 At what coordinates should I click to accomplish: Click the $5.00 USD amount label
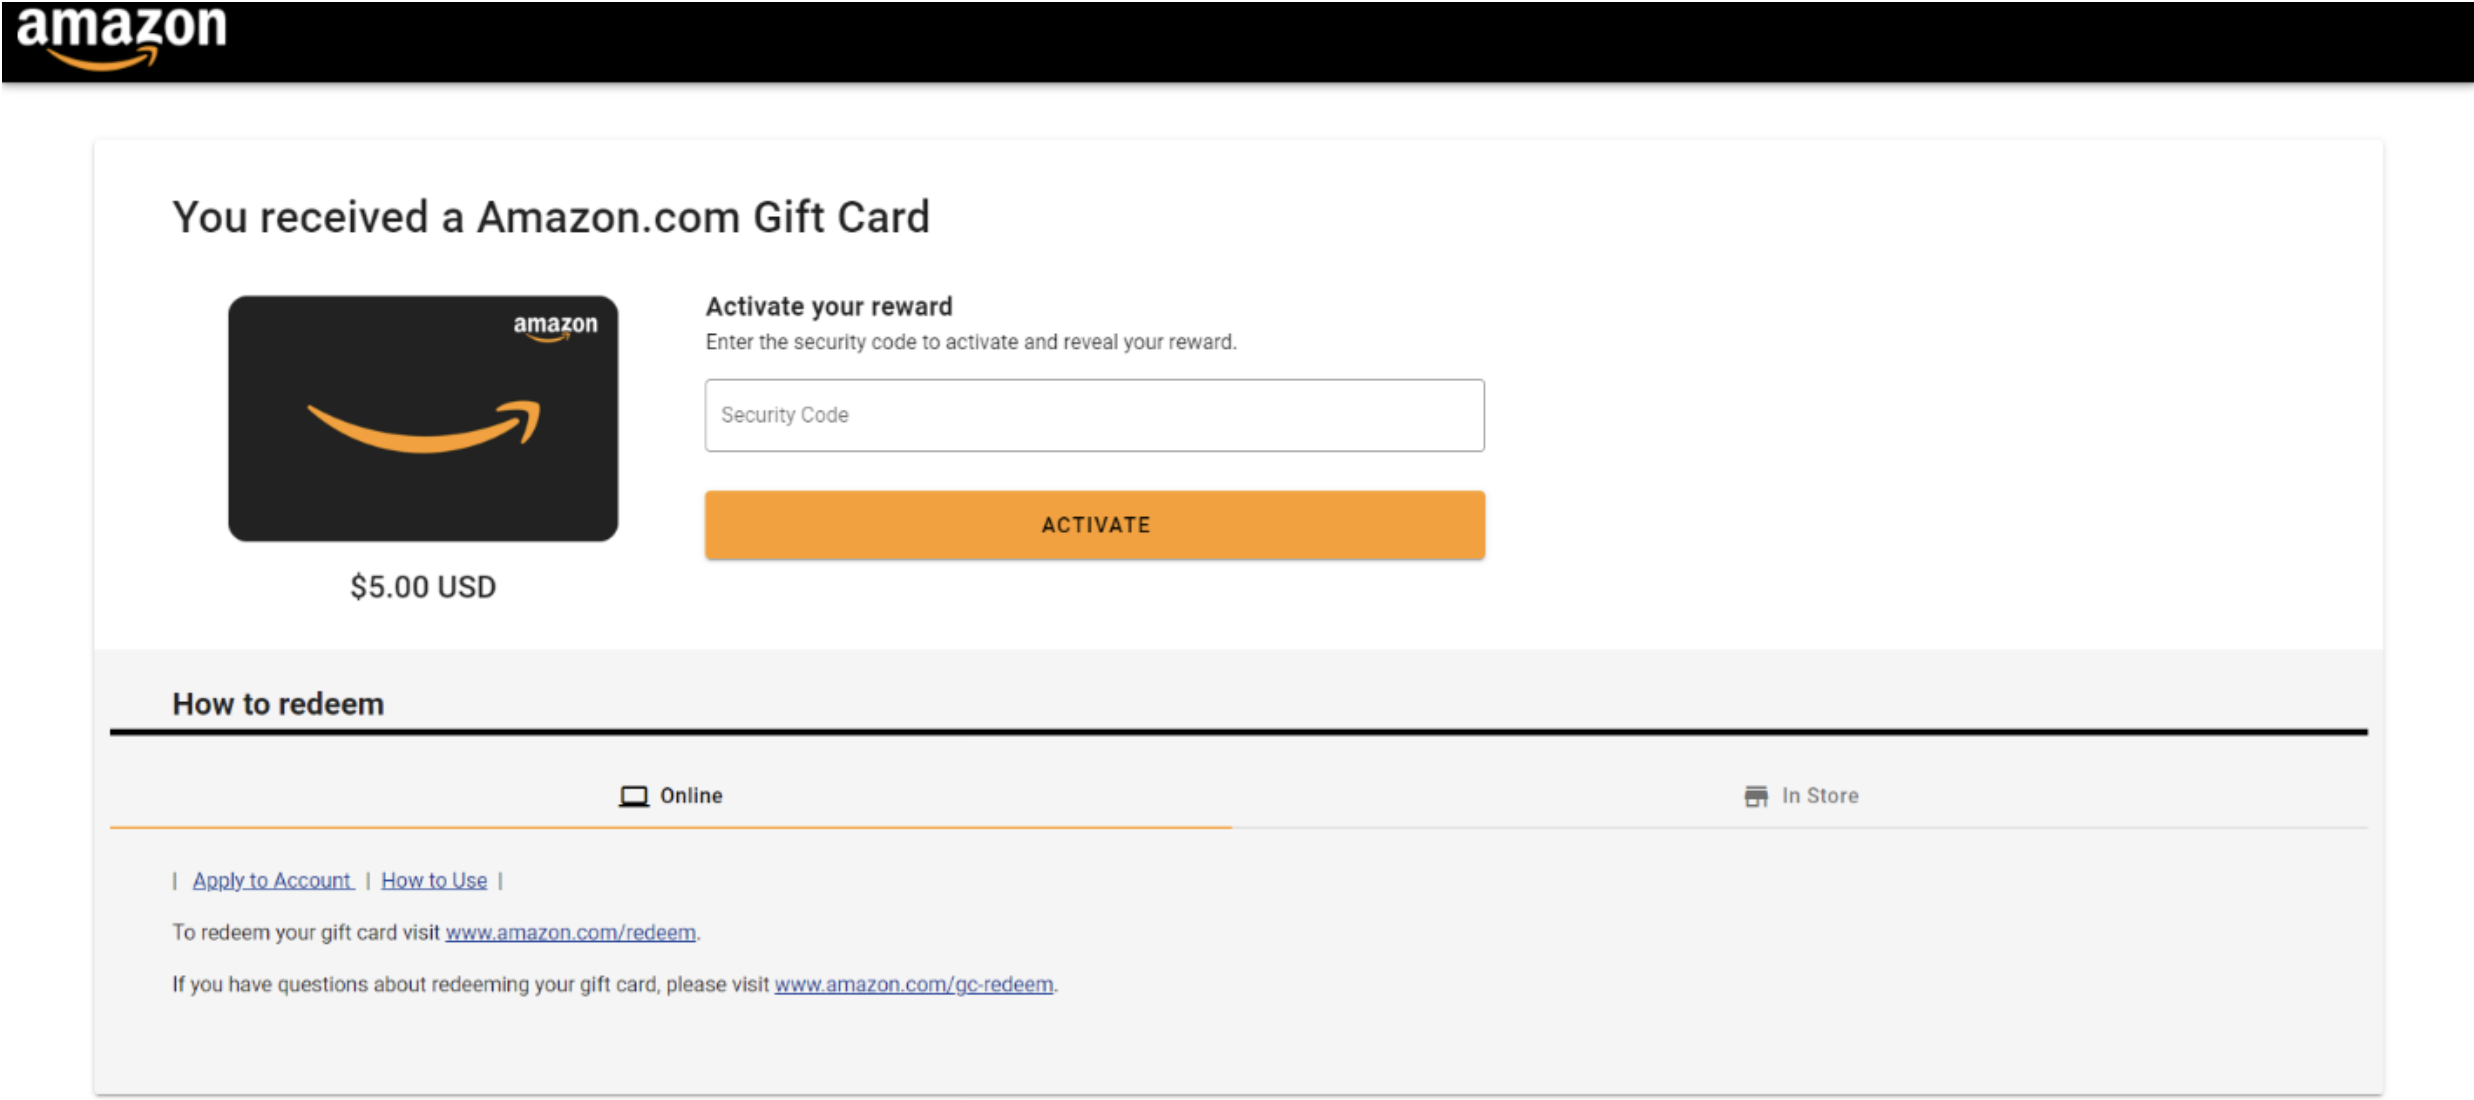[423, 587]
